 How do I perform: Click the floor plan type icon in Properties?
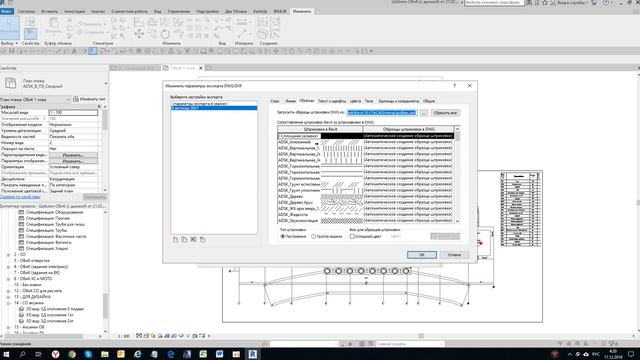[11, 83]
